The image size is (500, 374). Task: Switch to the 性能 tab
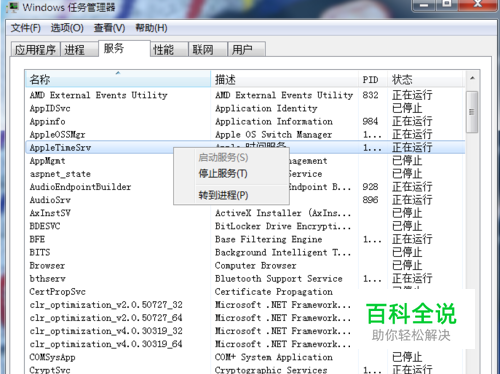click(169, 50)
